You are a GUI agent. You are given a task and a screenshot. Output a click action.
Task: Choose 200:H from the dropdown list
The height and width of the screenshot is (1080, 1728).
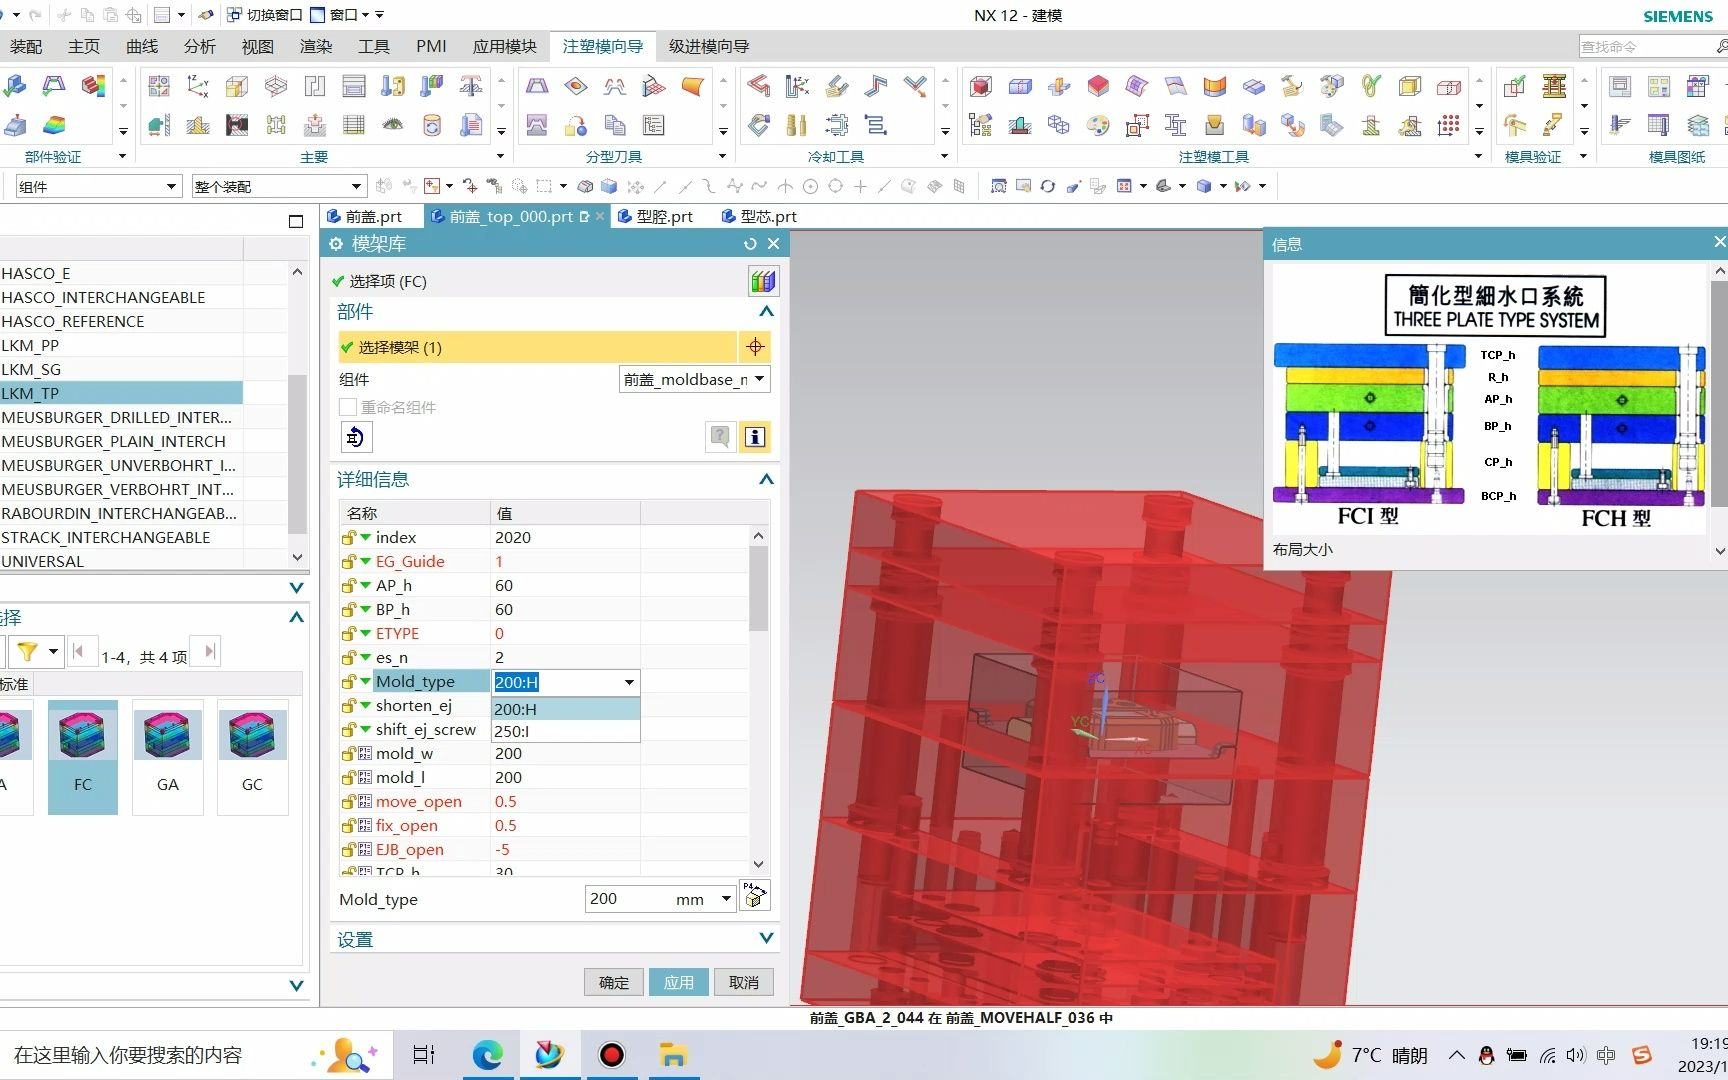[566, 708]
